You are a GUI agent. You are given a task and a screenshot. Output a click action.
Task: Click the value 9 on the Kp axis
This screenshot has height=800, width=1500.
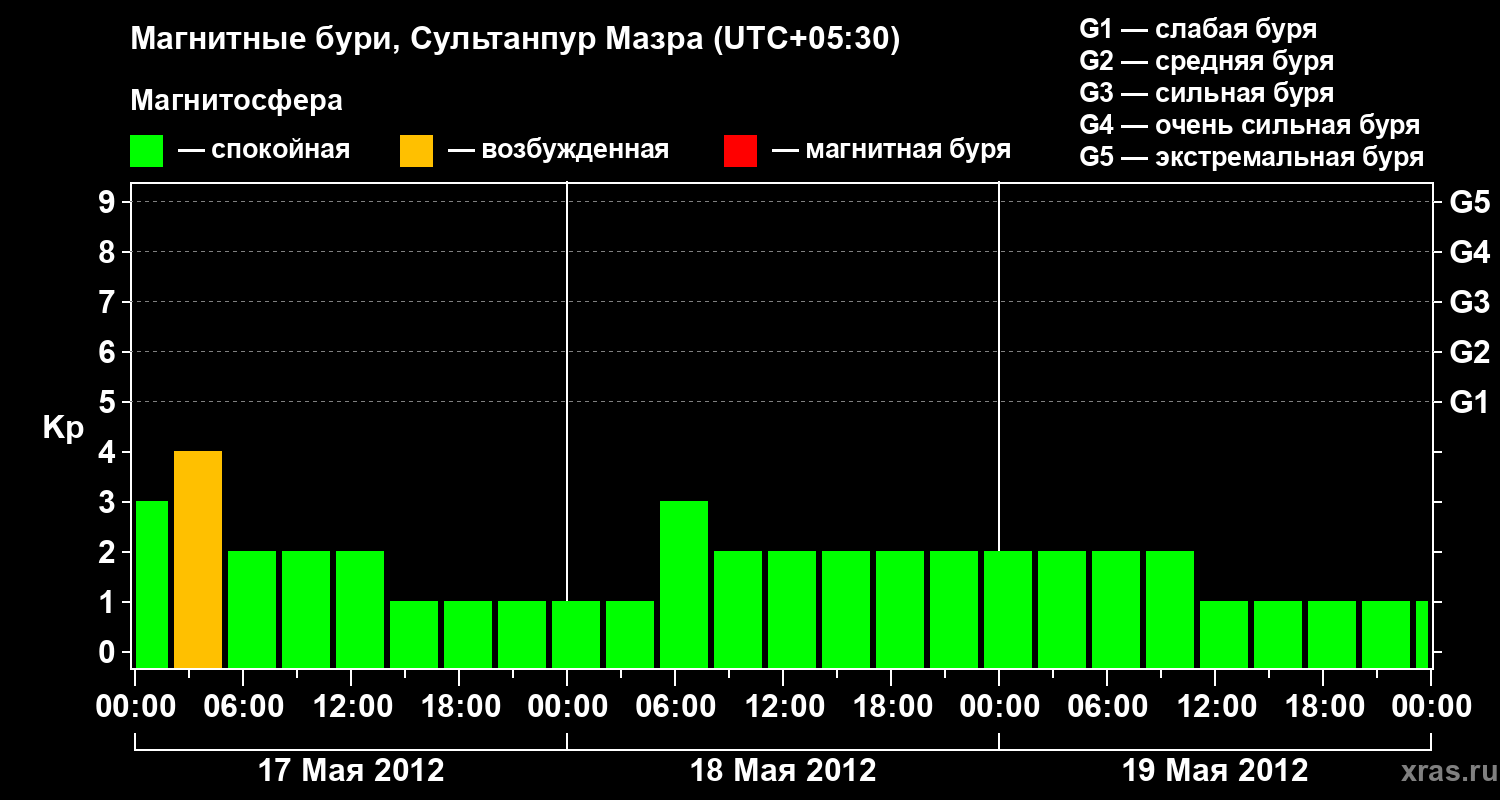[x=109, y=202]
